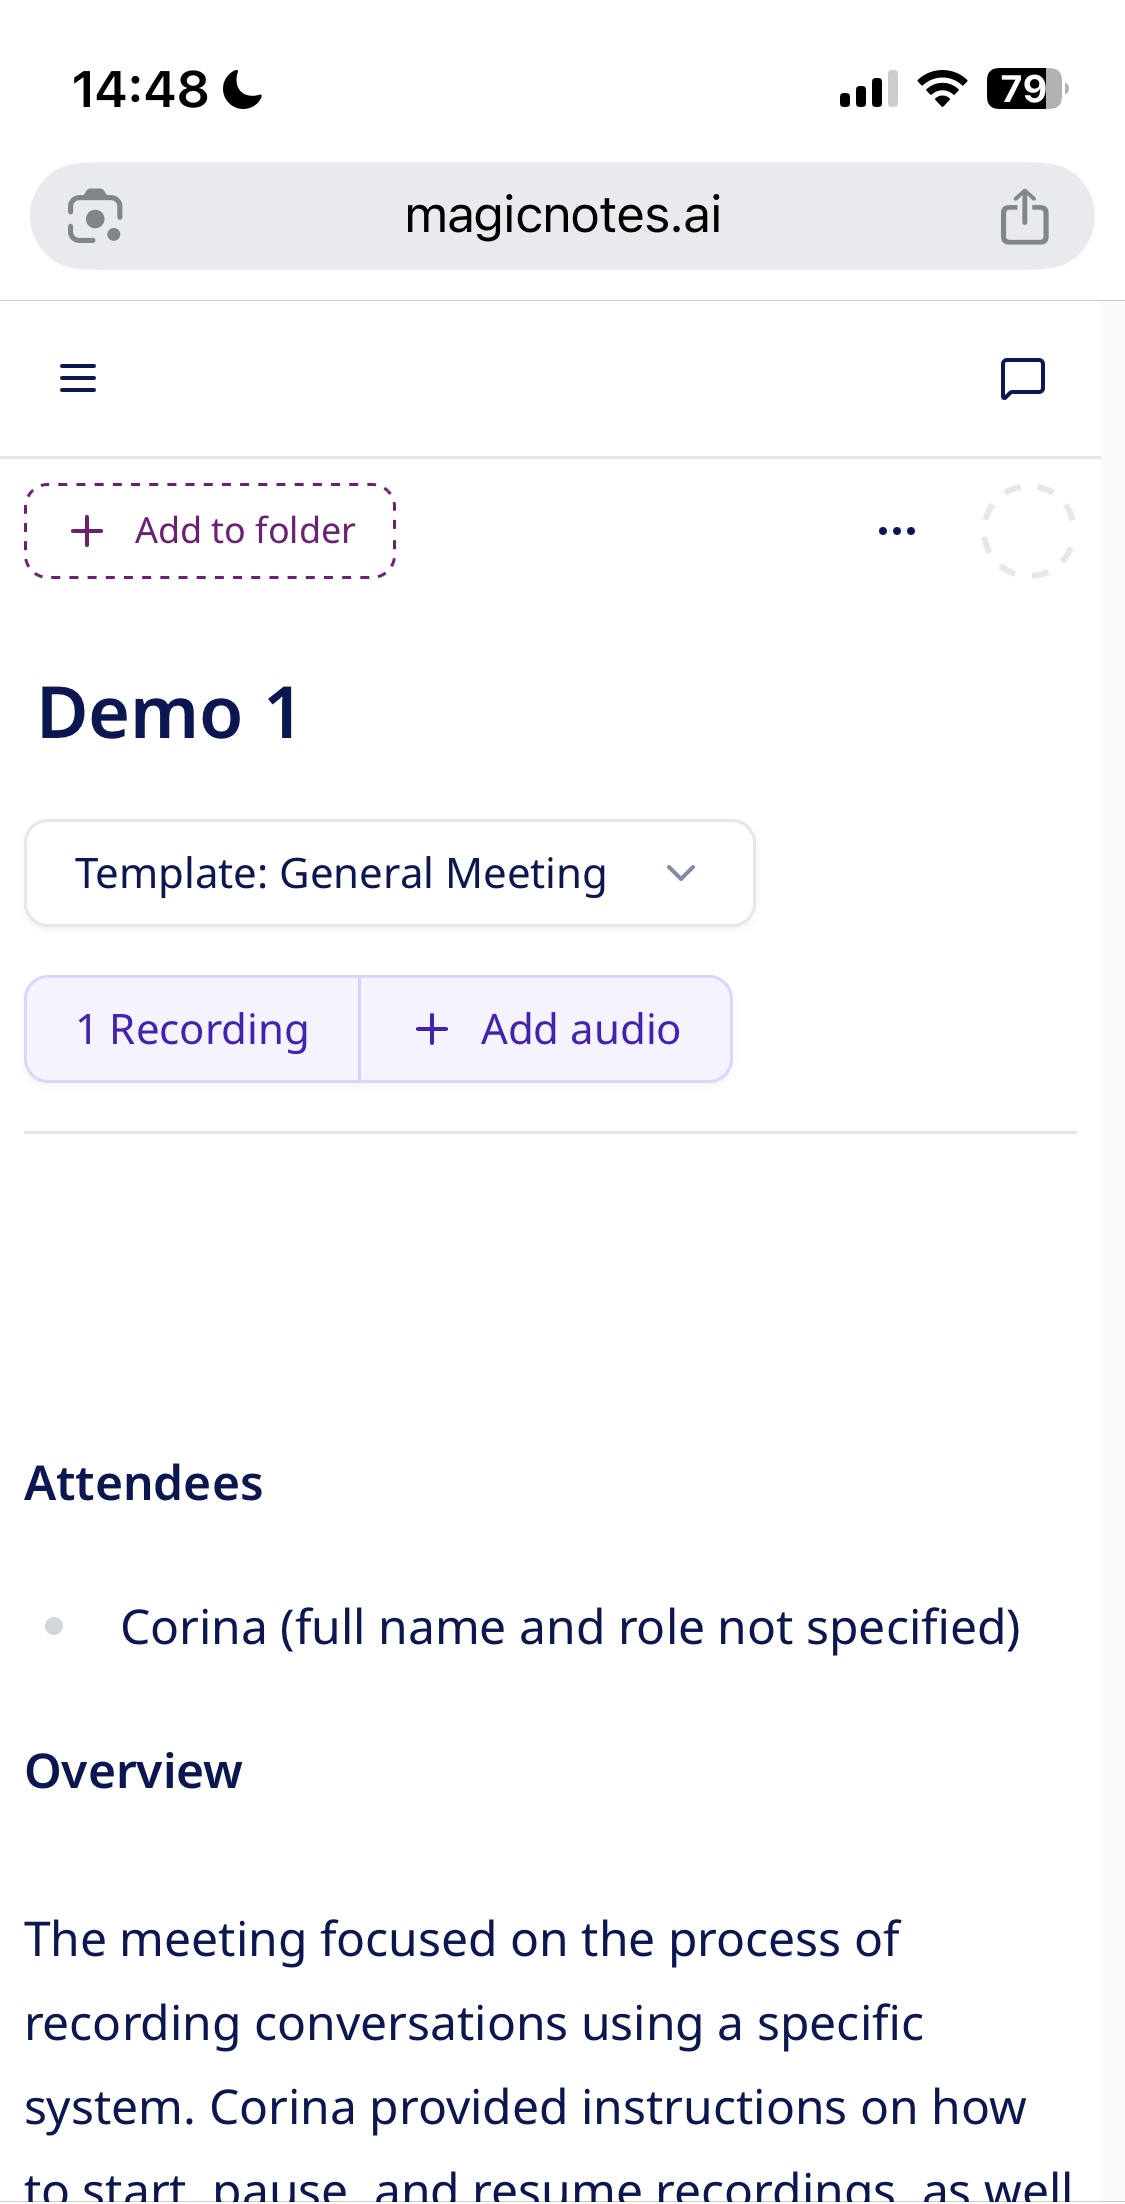Viewport: 1125px width, 2204px height.
Task: Open the three-dot more options menu
Action: tap(896, 531)
